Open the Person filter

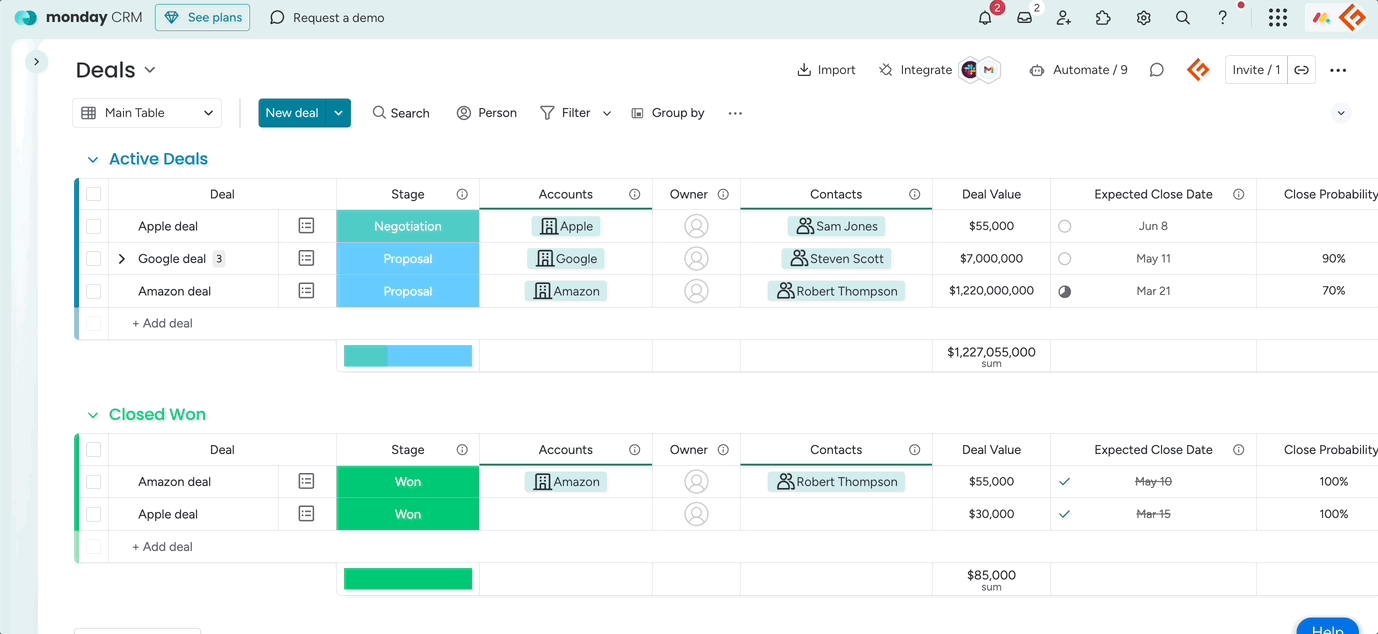click(x=487, y=113)
